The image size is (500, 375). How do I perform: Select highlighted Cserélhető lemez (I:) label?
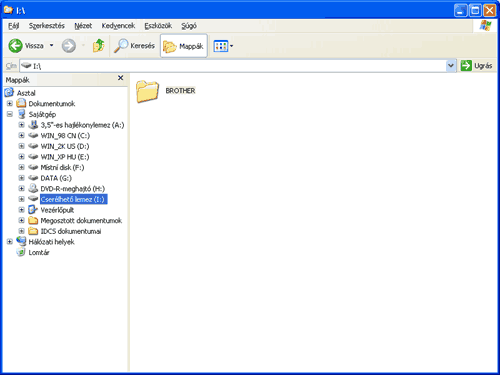coord(73,199)
